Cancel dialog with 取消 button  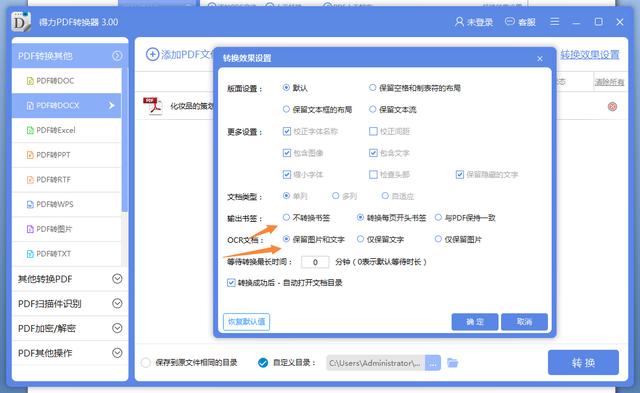[524, 322]
